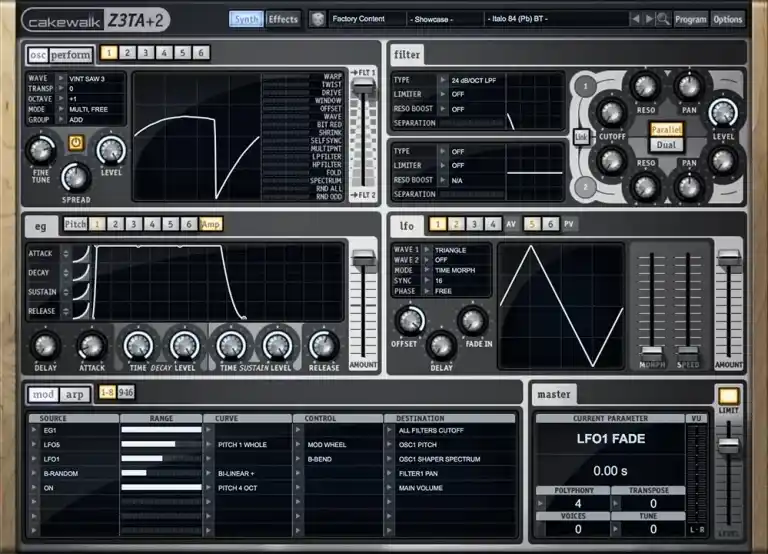This screenshot has height=554, width=768.
Task: Open the Polyphony value dropdown
Action: coord(541,503)
